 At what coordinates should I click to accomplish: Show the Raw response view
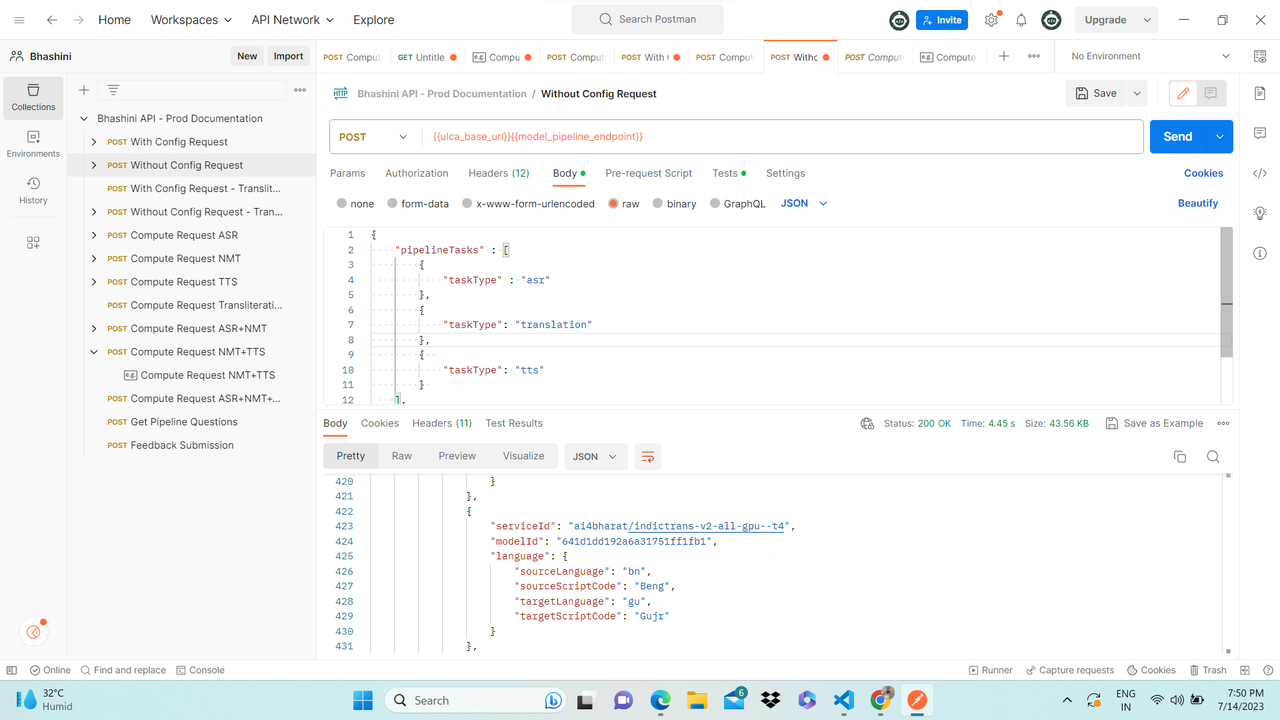pyautogui.click(x=402, y=456)
